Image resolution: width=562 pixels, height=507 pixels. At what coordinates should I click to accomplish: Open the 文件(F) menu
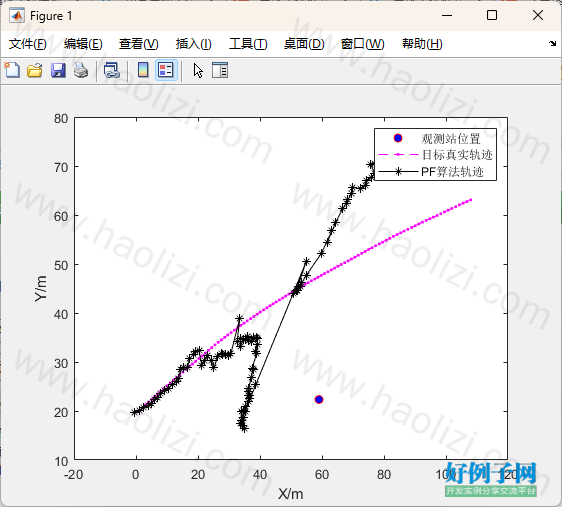coord(28,44)
